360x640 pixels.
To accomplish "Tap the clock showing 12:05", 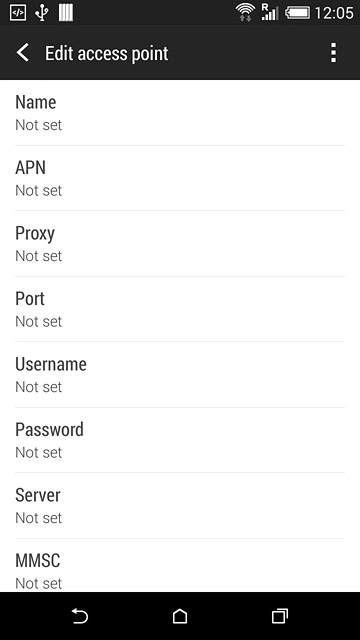I will click(x=333, y=13).
